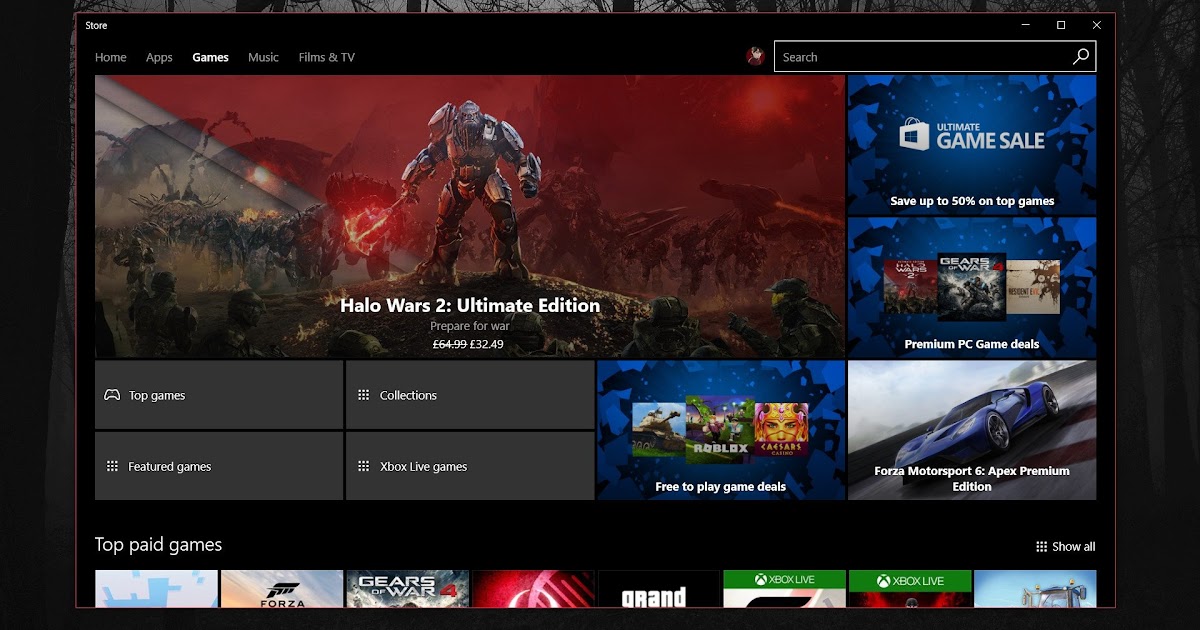Open the Films & TV tab
The image size is (1200, 630).
point(327,57)
